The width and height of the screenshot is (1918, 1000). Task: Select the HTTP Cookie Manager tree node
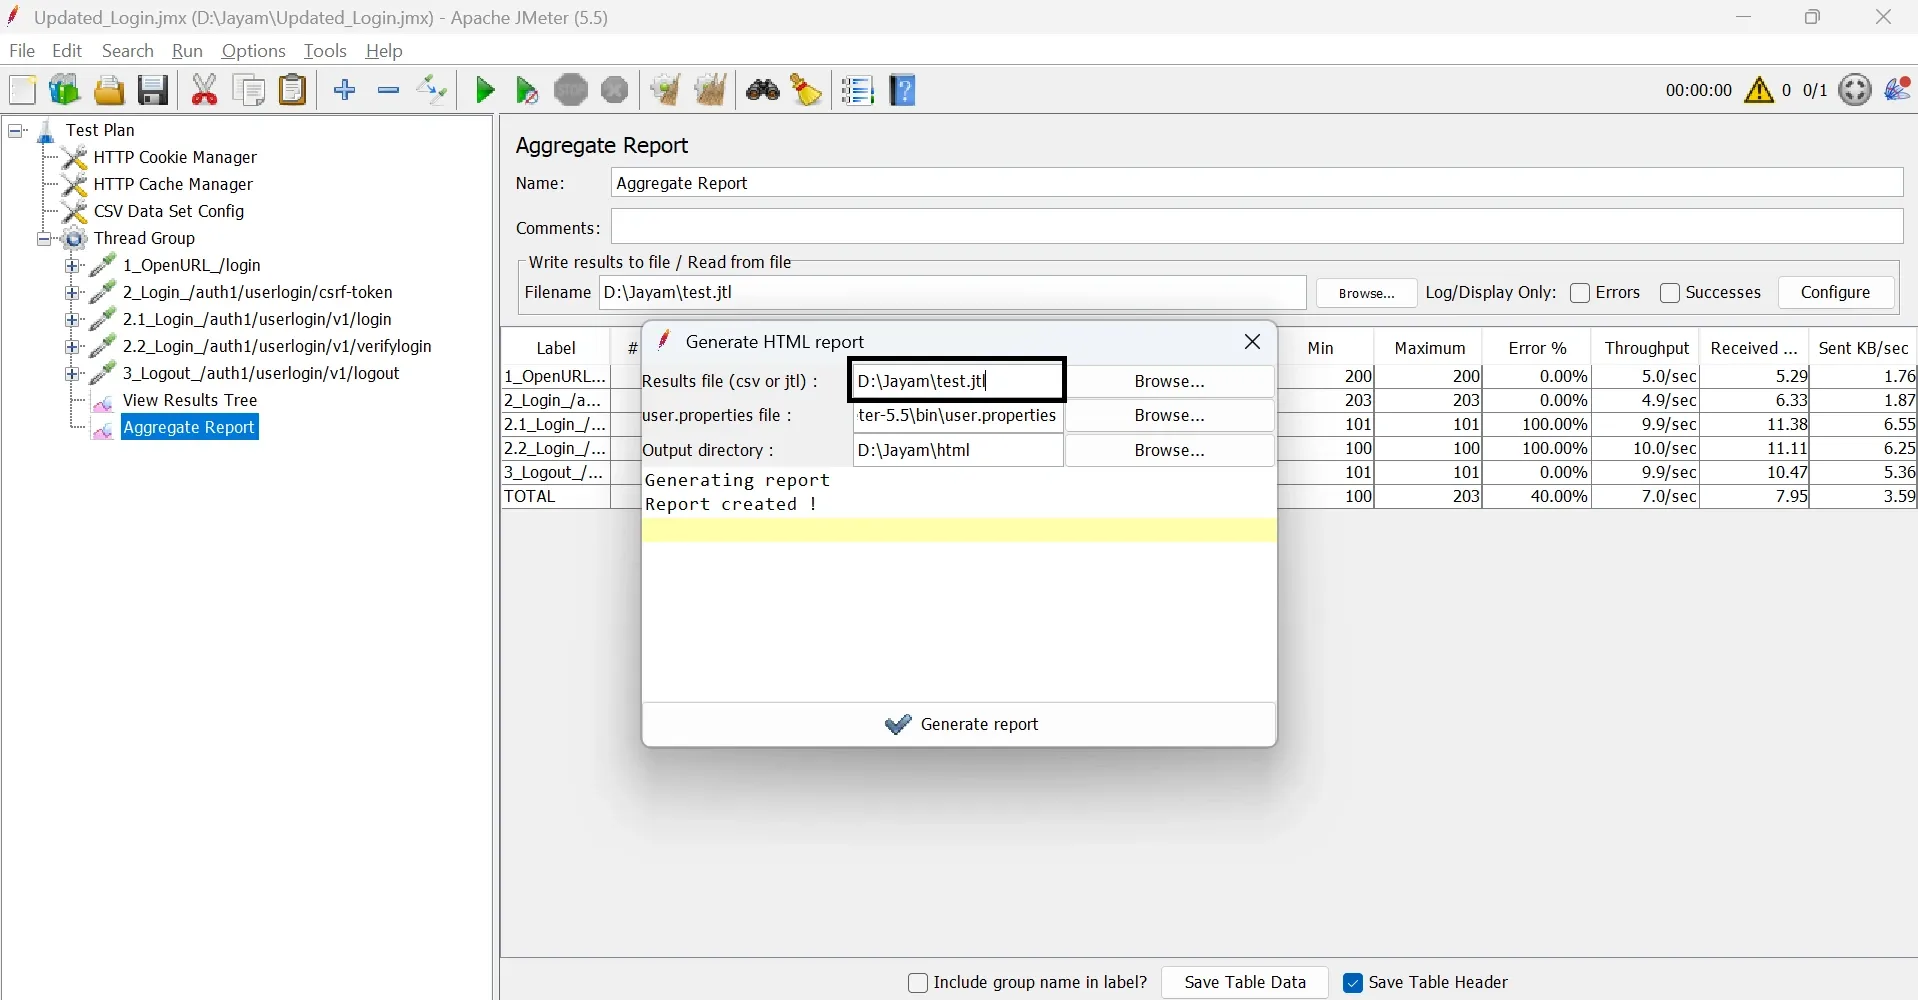pyautogui.click(x=175, y=157)
